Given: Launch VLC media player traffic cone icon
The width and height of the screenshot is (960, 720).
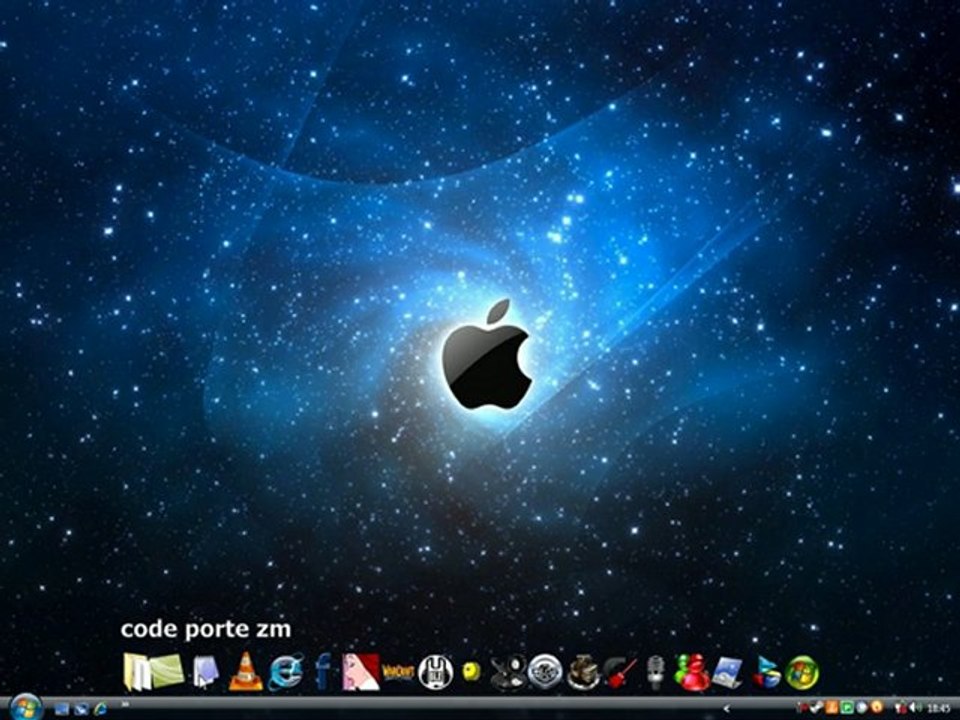Looking at the screenshot, I should [246, 672].
